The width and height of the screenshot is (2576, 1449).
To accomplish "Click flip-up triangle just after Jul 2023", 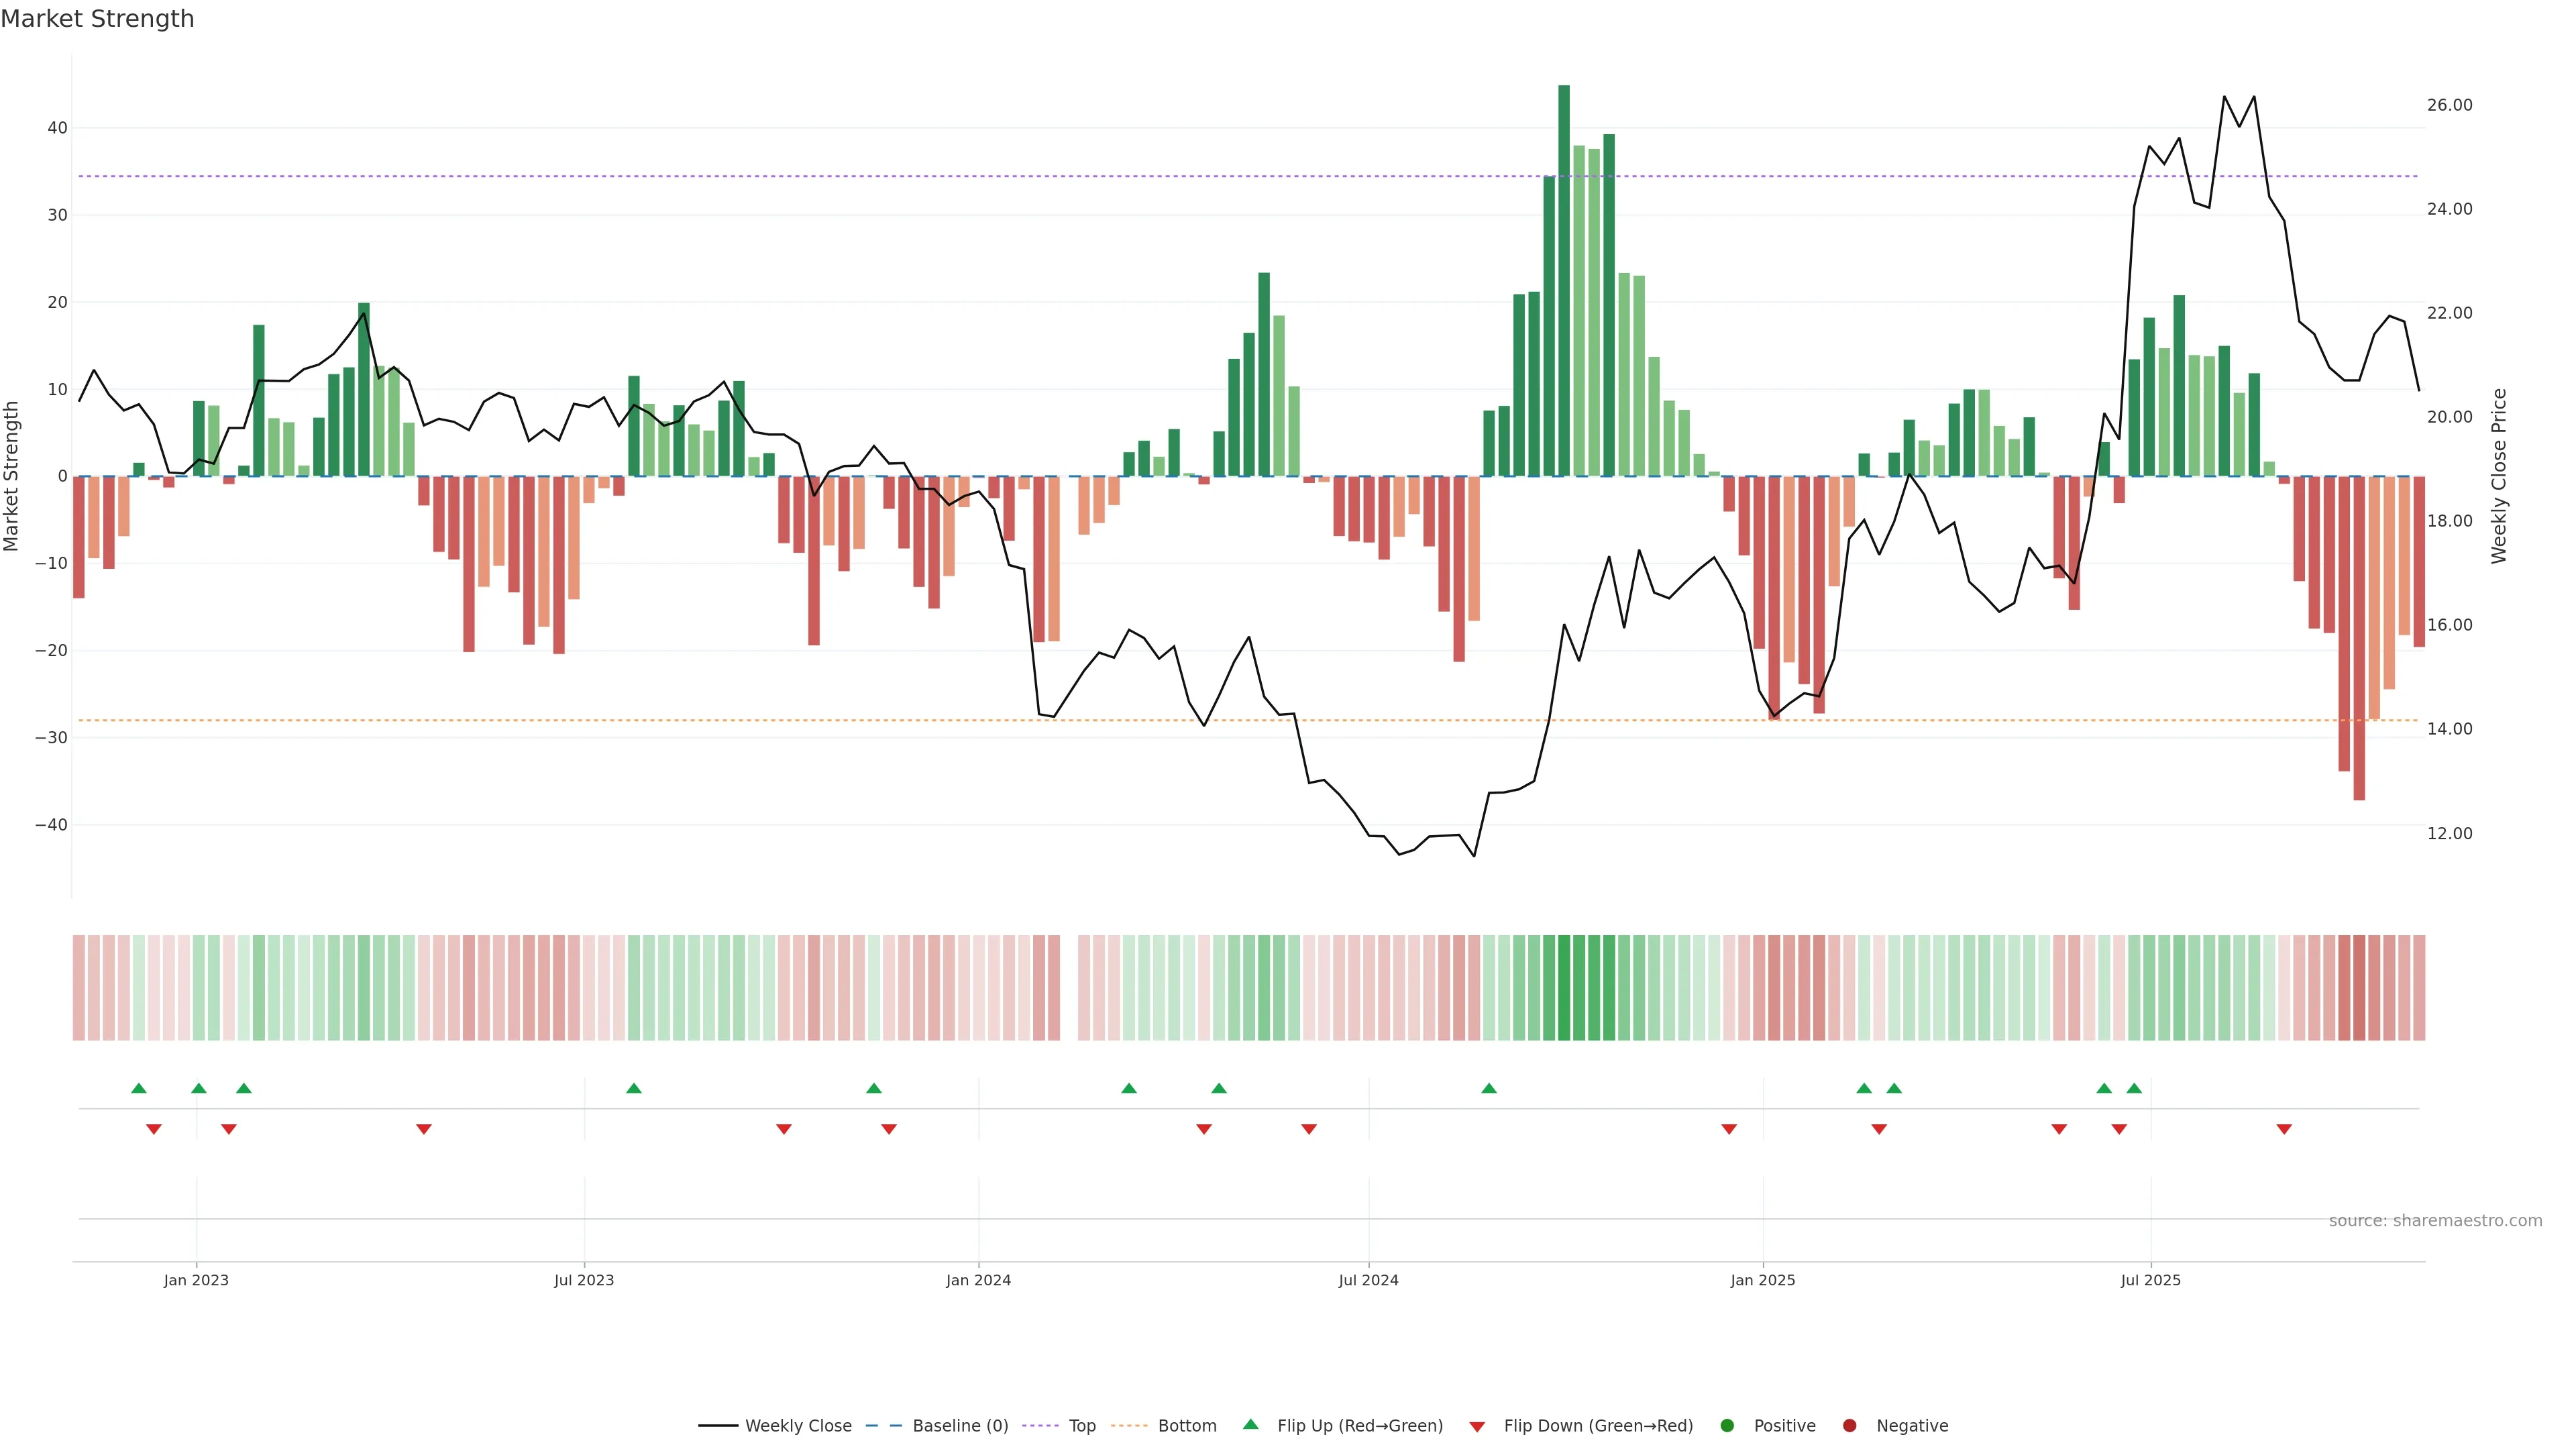I will pos(634,1088).
